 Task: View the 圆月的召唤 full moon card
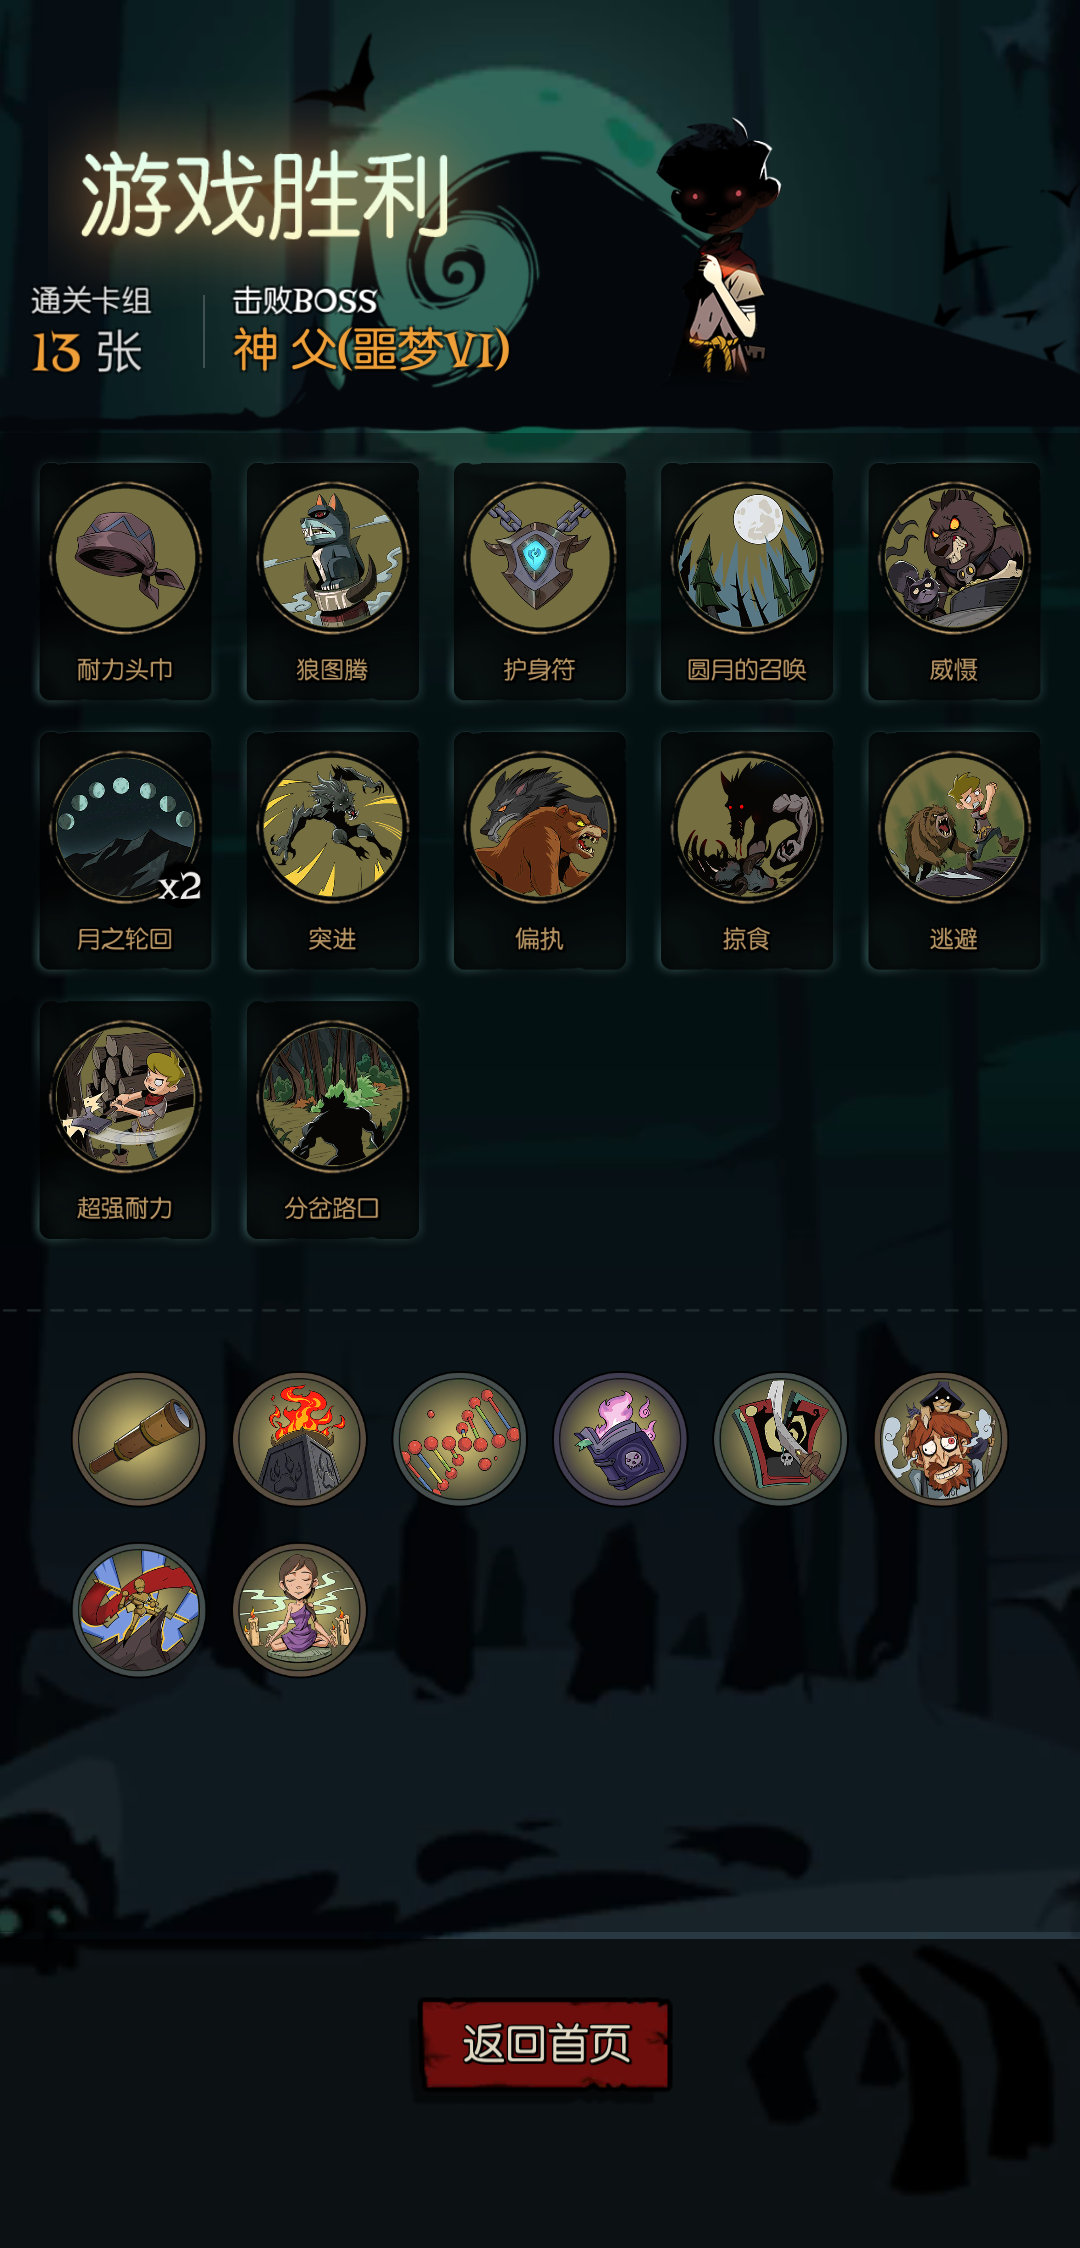click(746, 581)
